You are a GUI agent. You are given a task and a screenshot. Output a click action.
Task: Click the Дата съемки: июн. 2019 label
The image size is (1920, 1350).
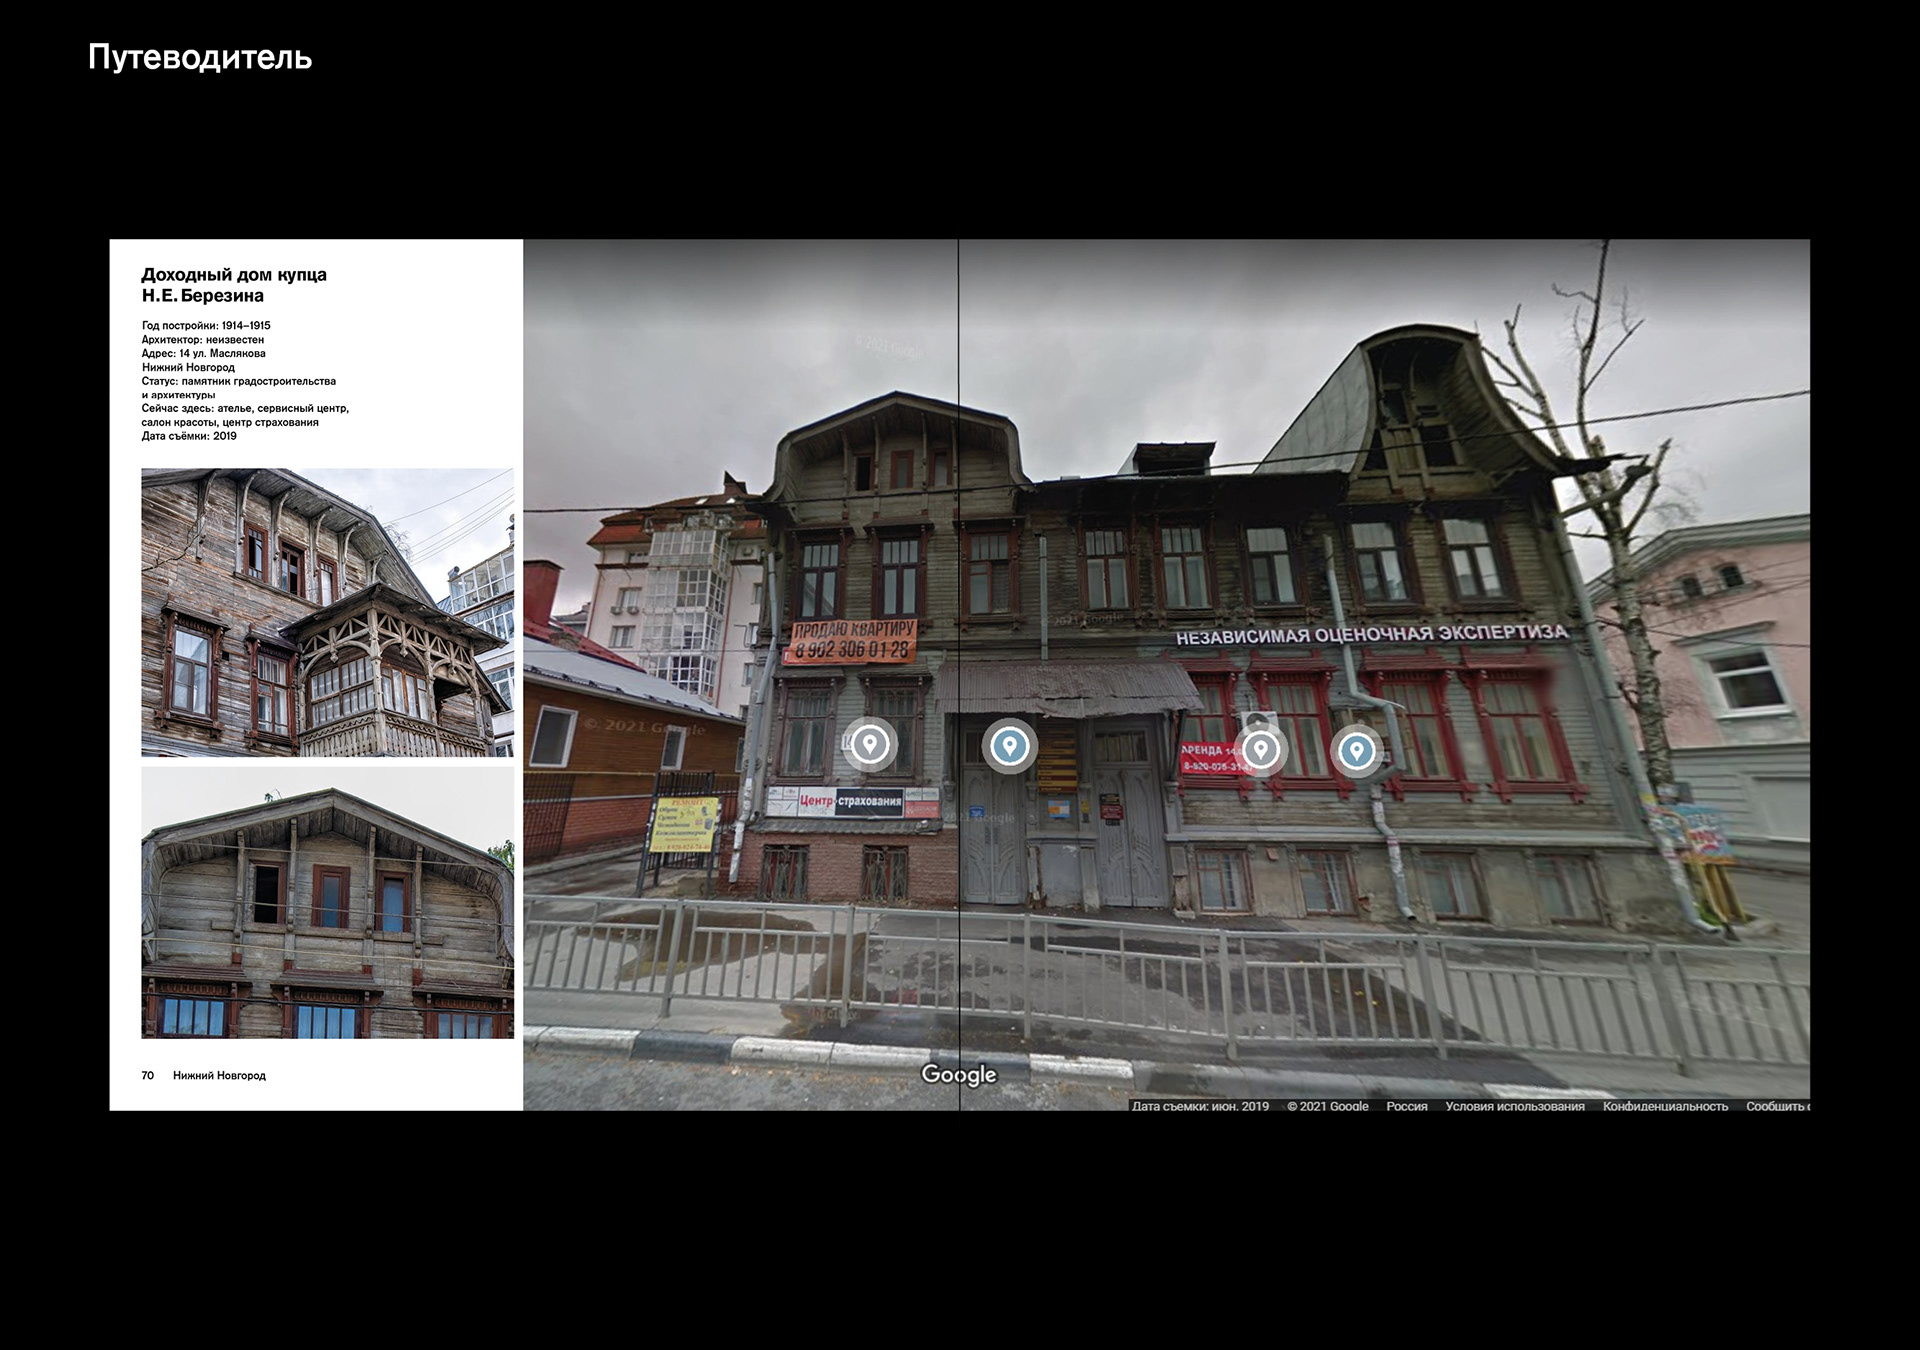click(1200, 1106)
